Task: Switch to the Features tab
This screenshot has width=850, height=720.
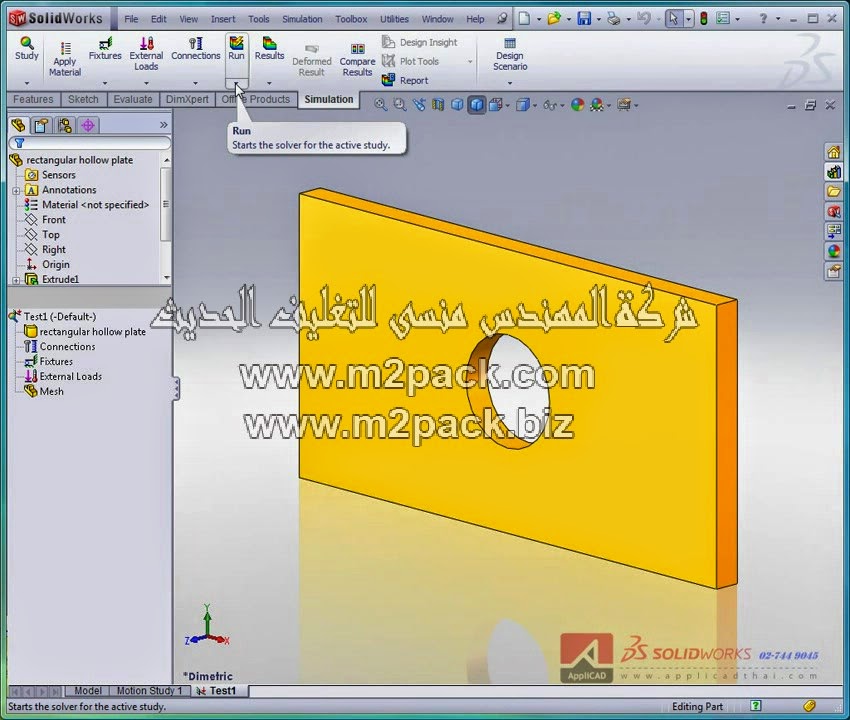Action: tap(33, 99)
